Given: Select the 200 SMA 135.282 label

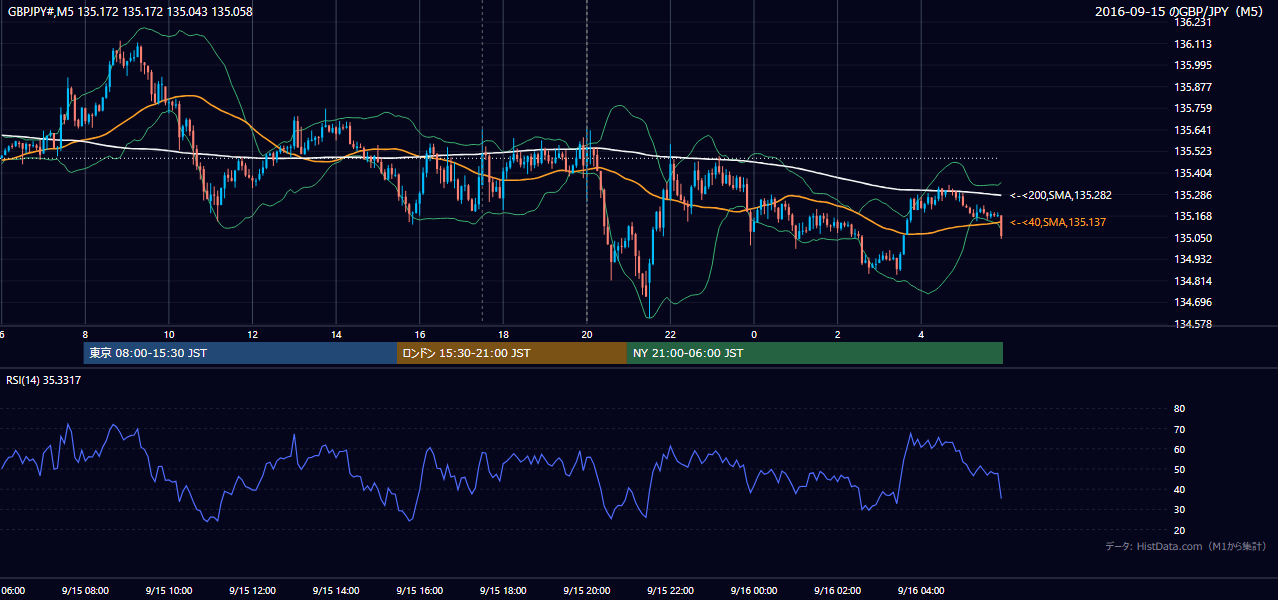Looking at the screenshot, I should coord(1060,195).
